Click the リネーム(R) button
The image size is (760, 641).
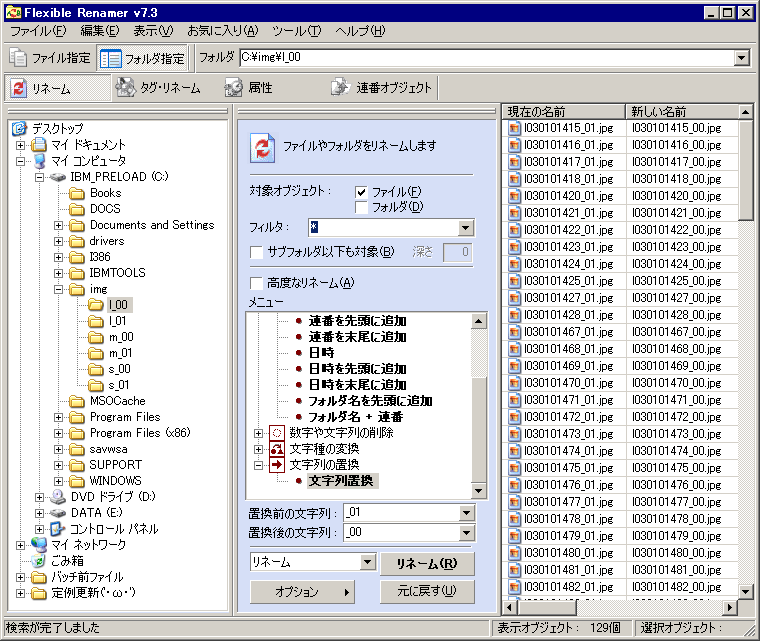pos(427,563)
